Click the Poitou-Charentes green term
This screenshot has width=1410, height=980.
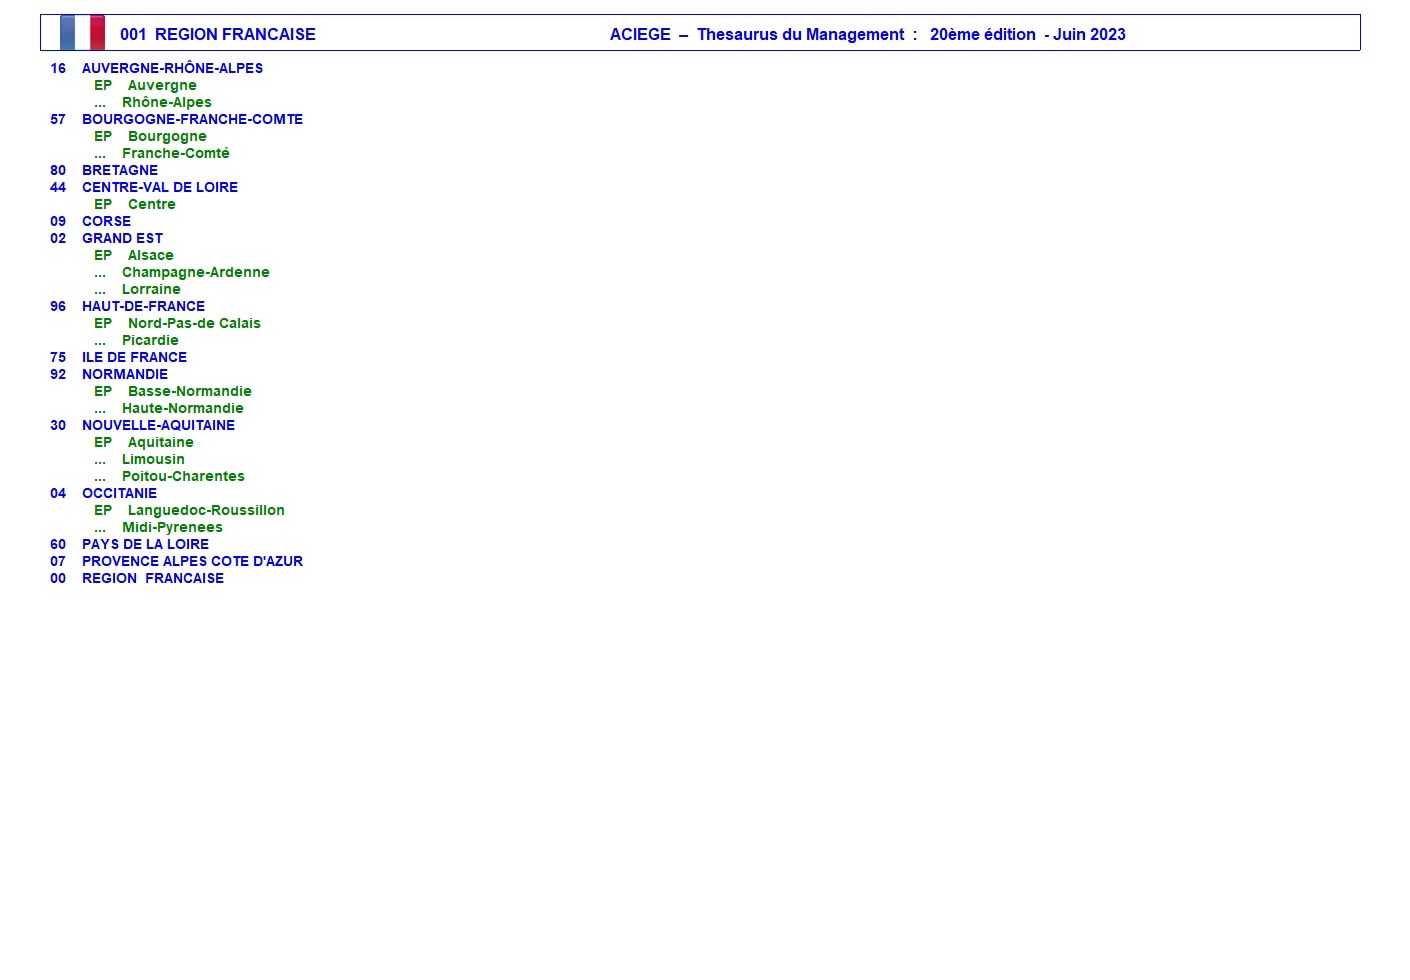click(x=183, y=476)
